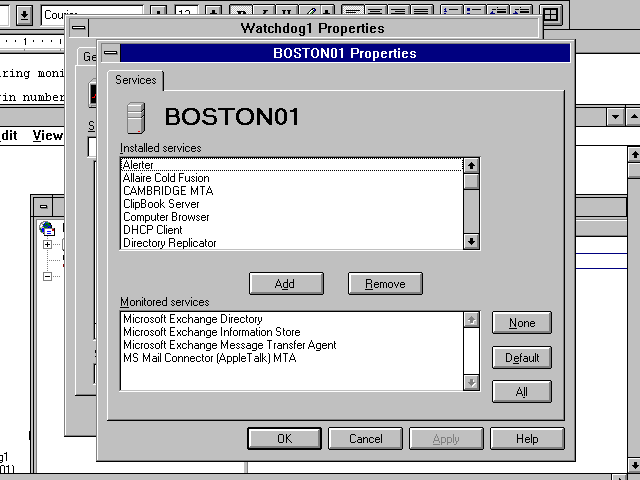Click down arrow of background child window scrollbar
The image size is (640, 480).
[634, 465]
